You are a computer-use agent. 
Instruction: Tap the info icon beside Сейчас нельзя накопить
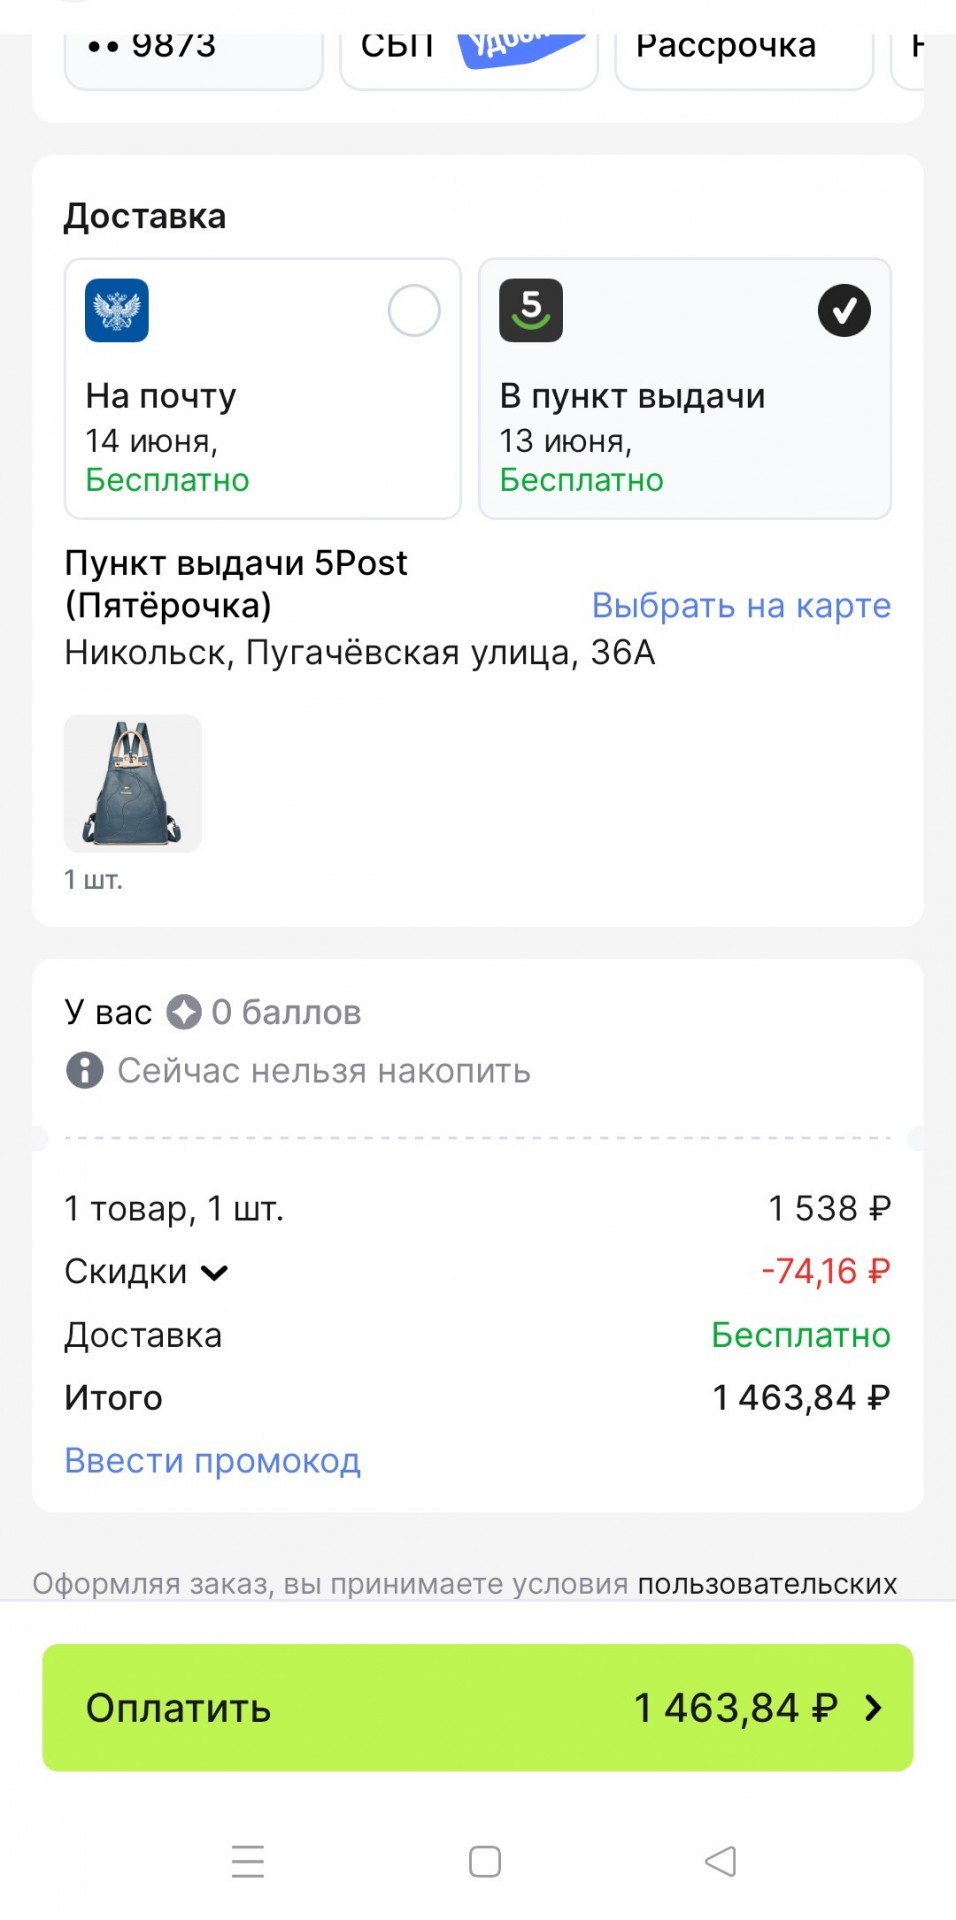pyautogui.click(x=85, y=1070)
